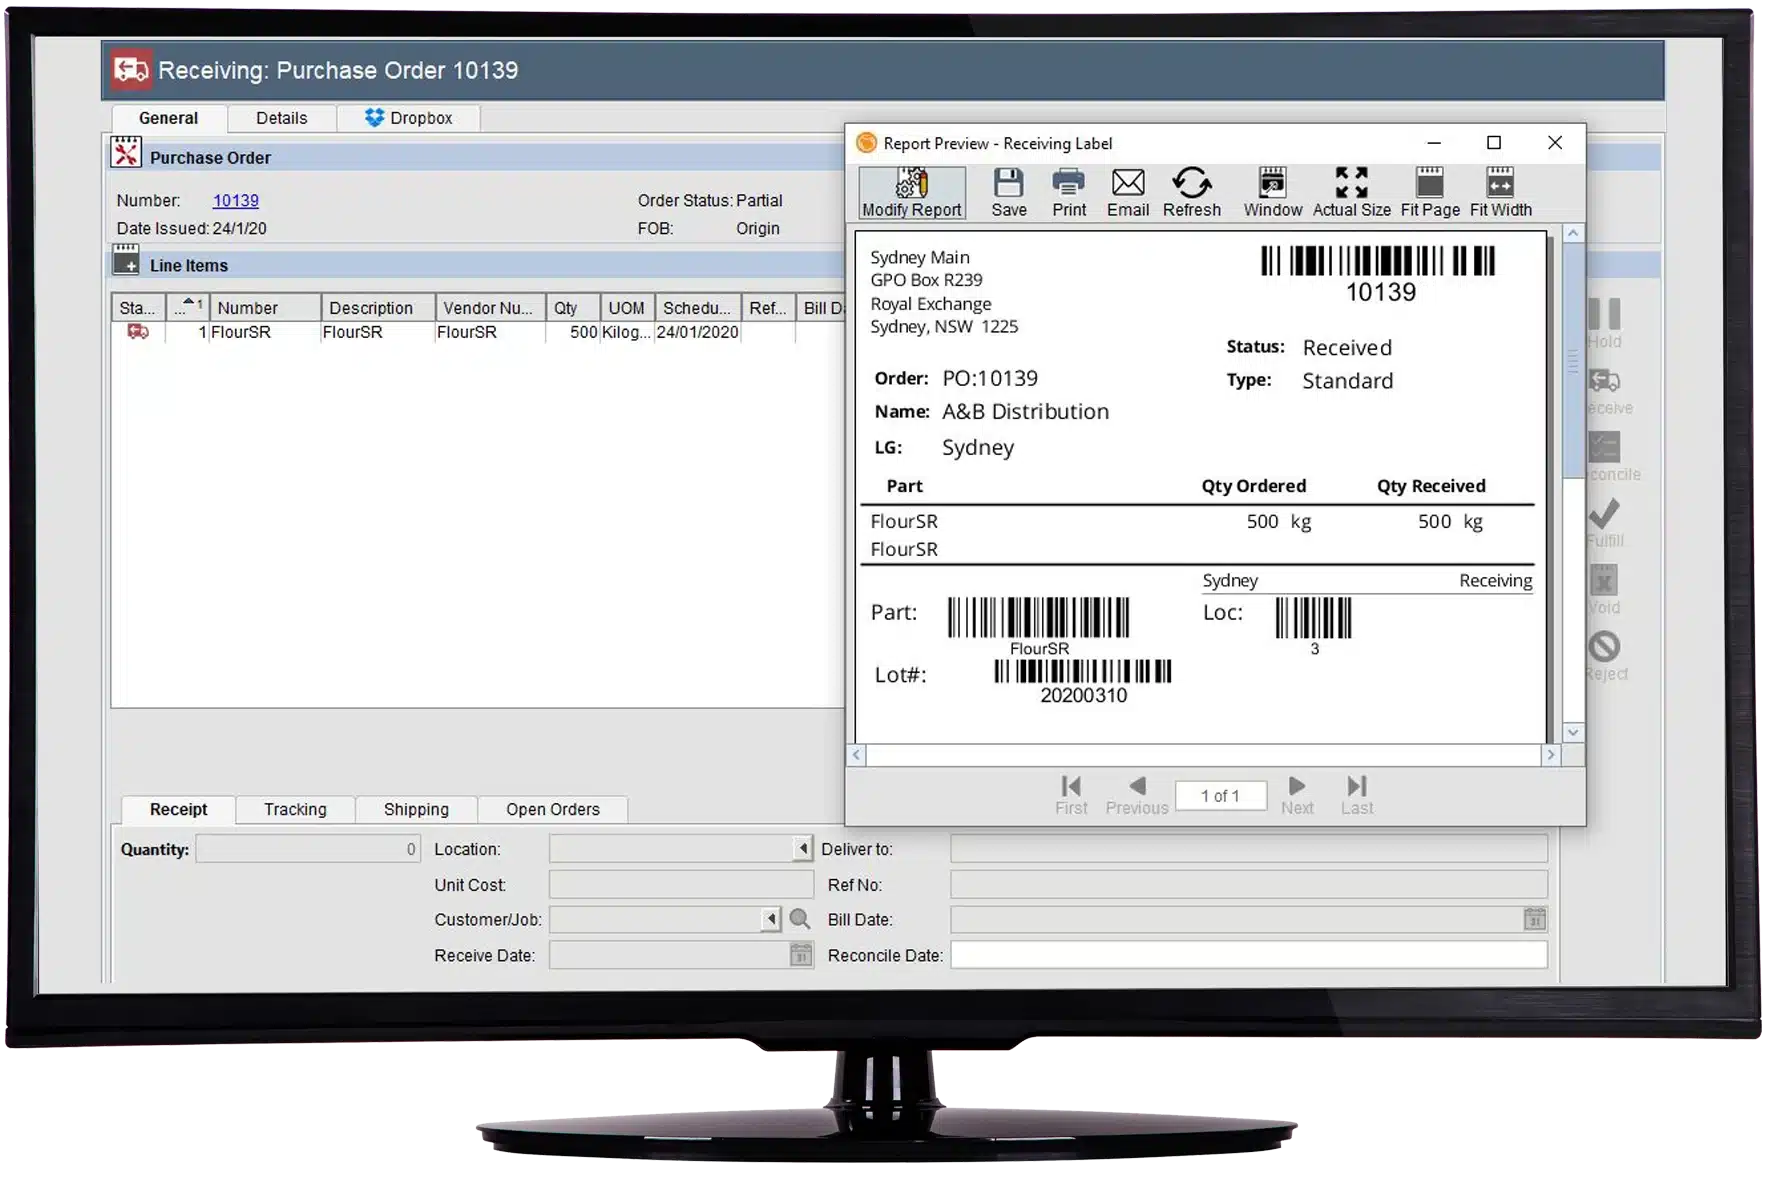Click the Unit Cost field
Viewport: 1772px width, 1181px height.
pos(681,885)
